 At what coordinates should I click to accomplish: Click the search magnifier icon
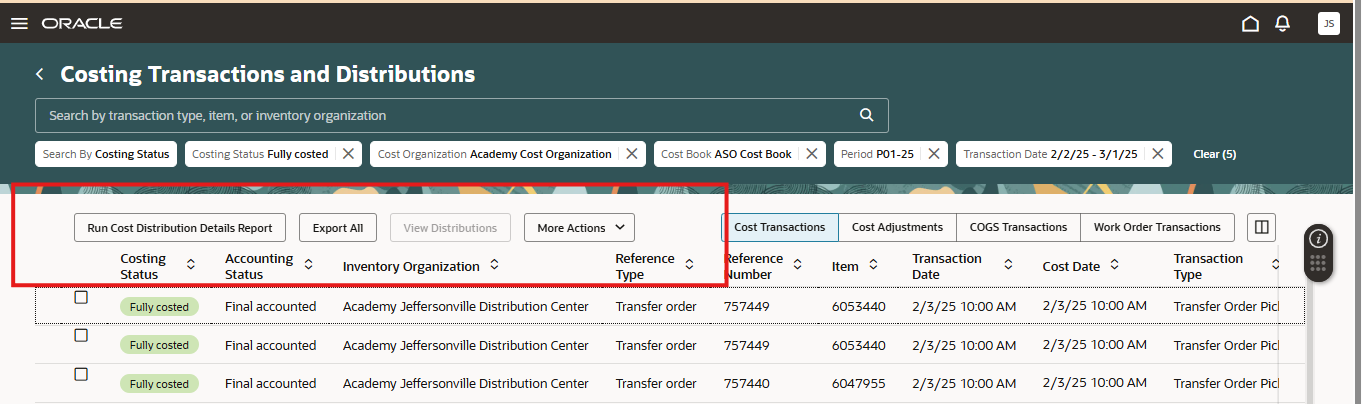pos(867,115)
